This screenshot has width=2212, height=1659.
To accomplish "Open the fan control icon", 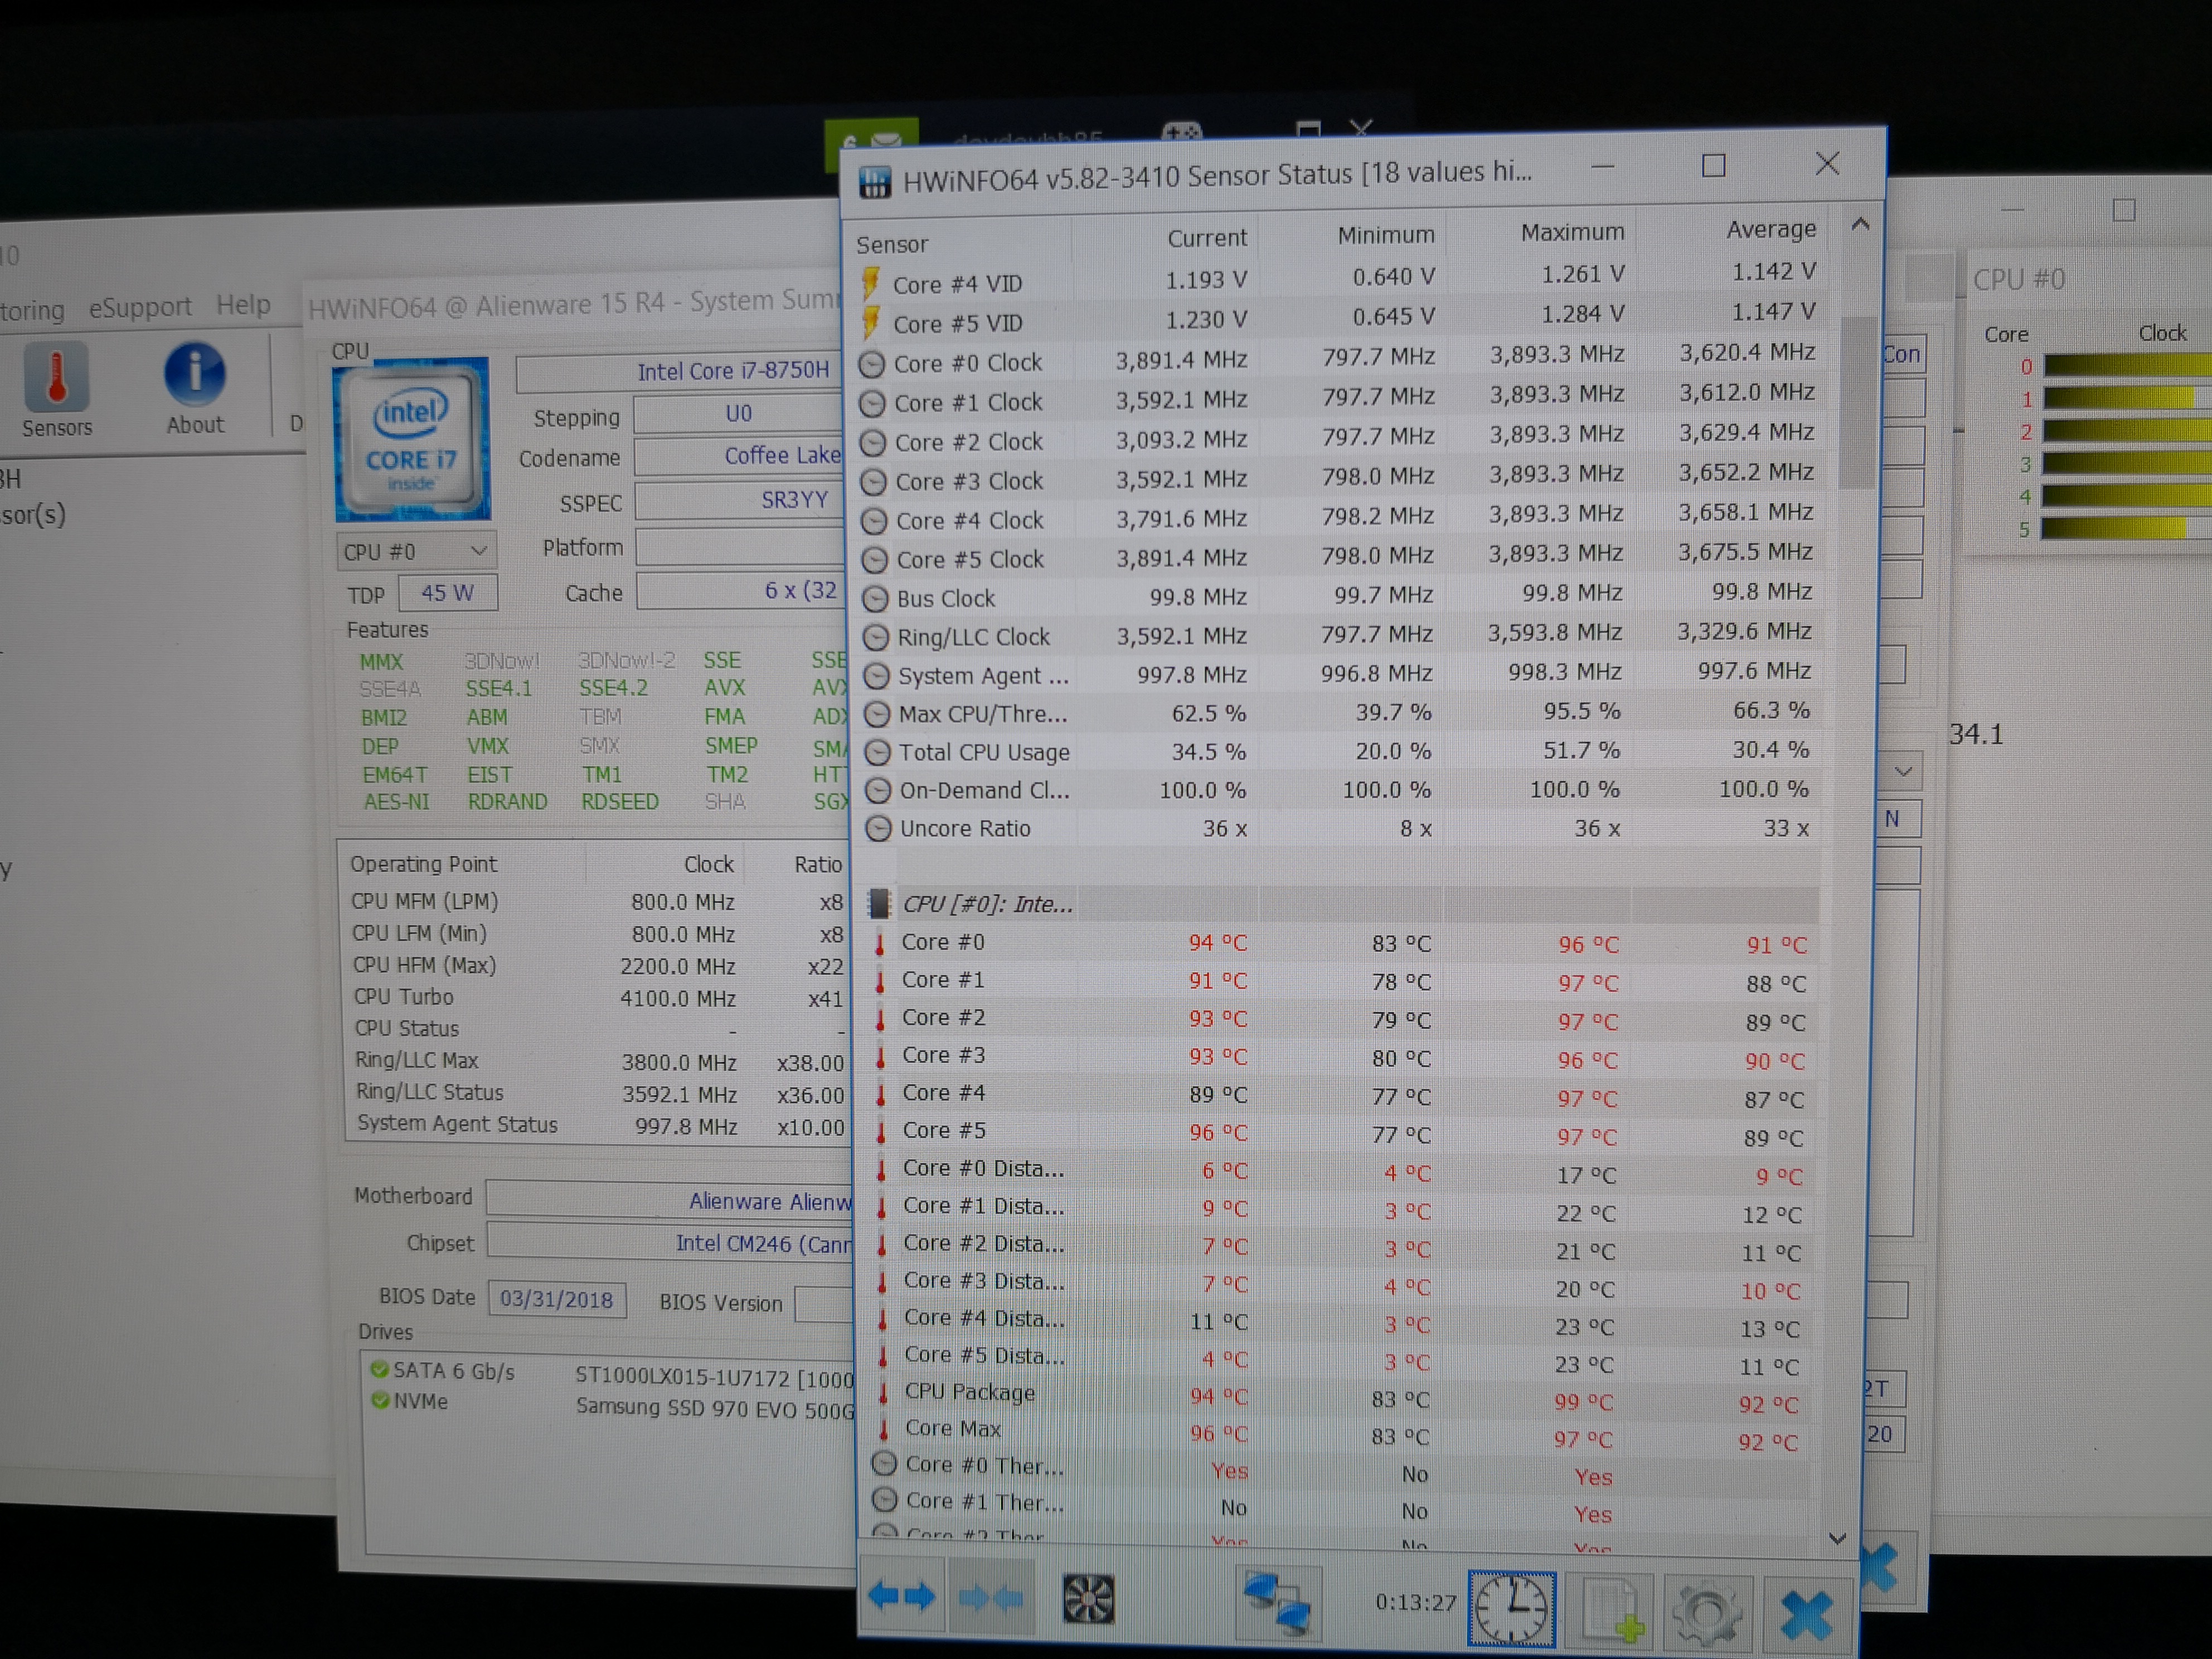I will 1088,1599.
